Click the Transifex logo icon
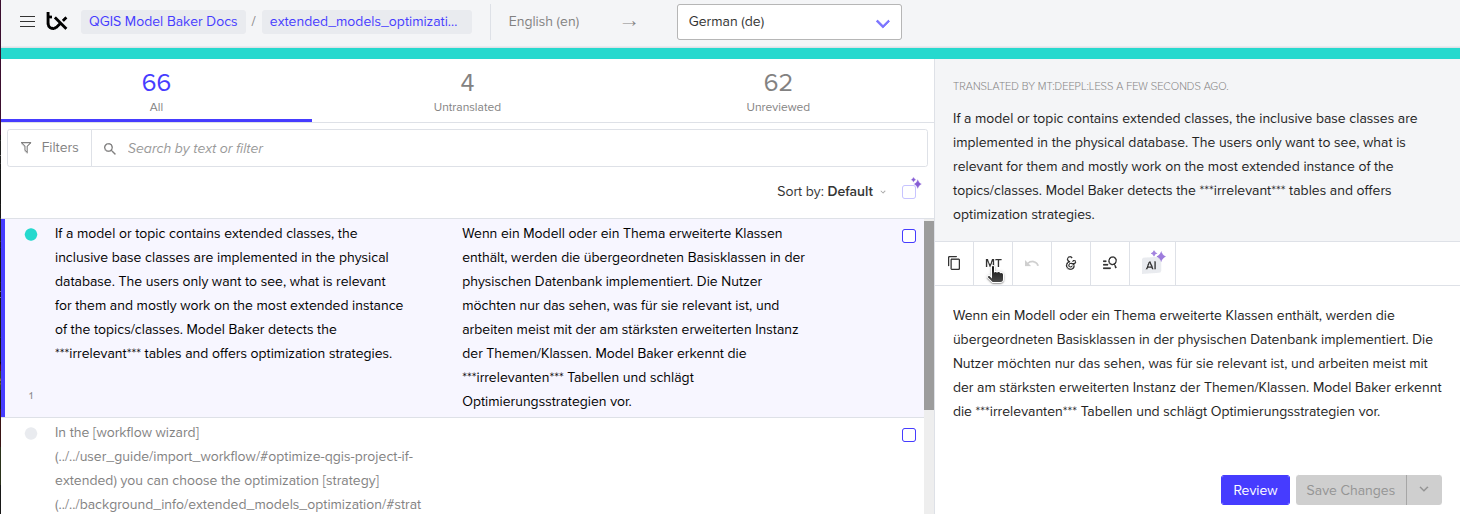Viewport: 1460px width, 514px height. pos(57,21)
